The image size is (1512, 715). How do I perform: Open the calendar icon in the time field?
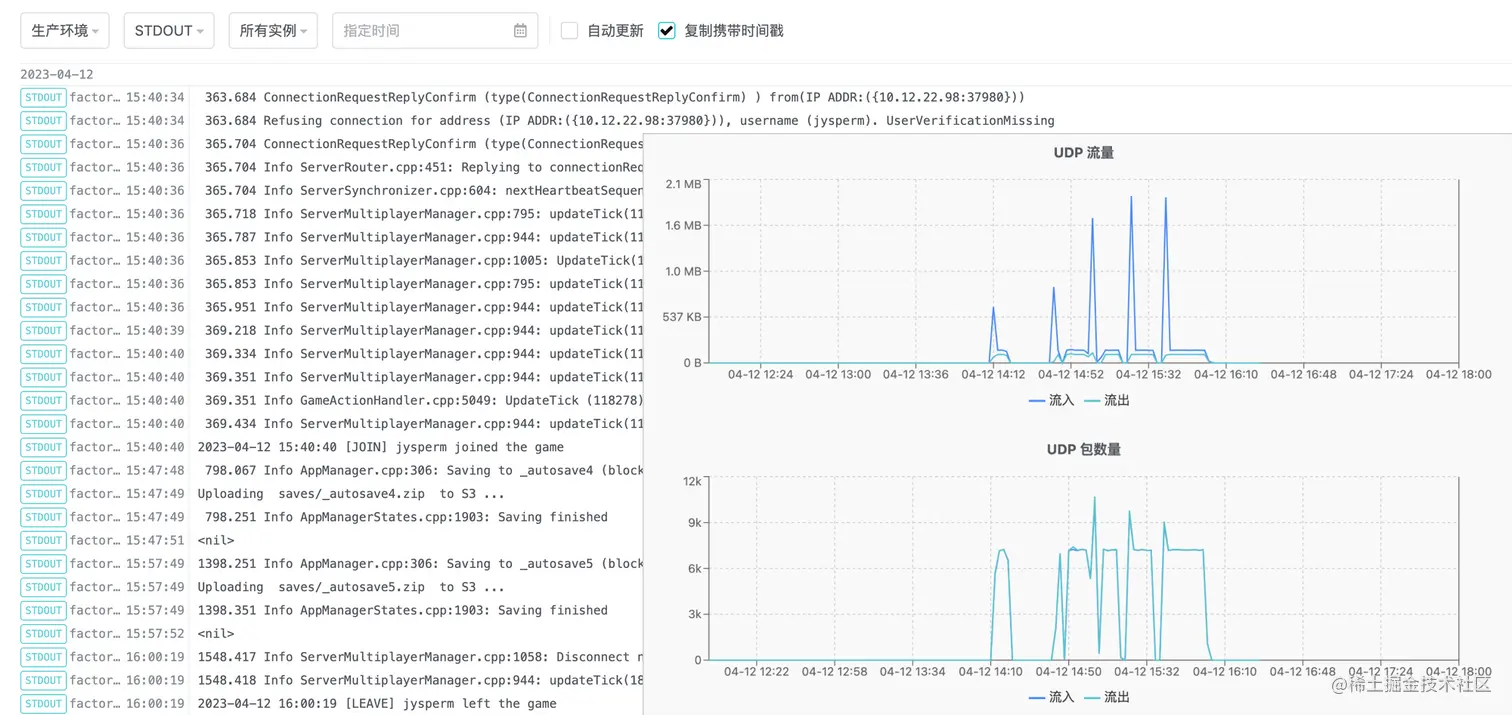pos(520,31)
